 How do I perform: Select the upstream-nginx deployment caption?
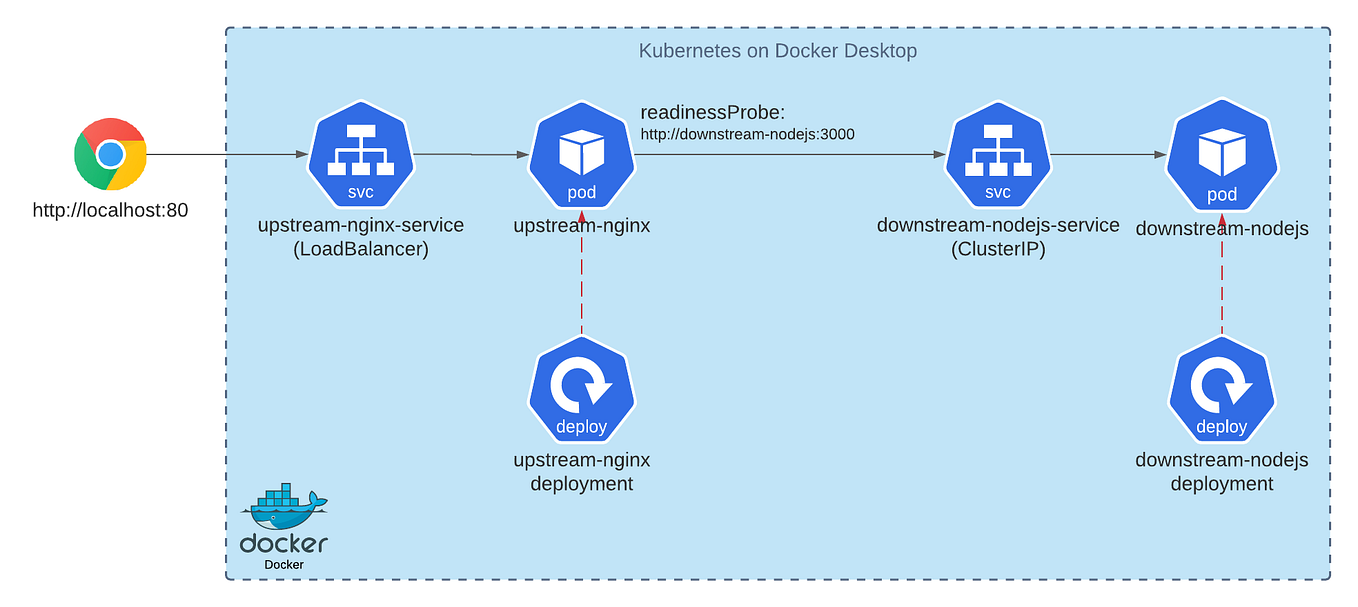click(581, 471)
